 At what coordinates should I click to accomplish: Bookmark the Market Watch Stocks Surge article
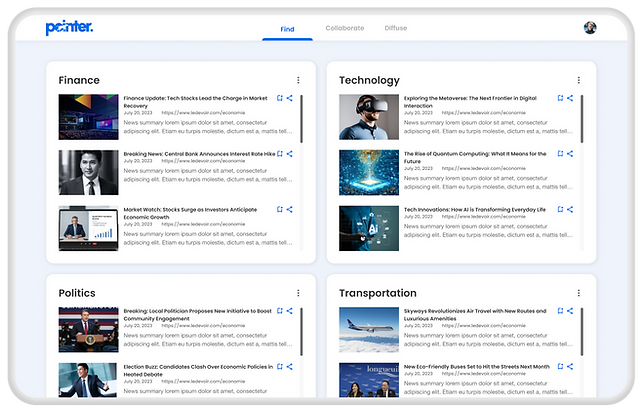(280, 209)
